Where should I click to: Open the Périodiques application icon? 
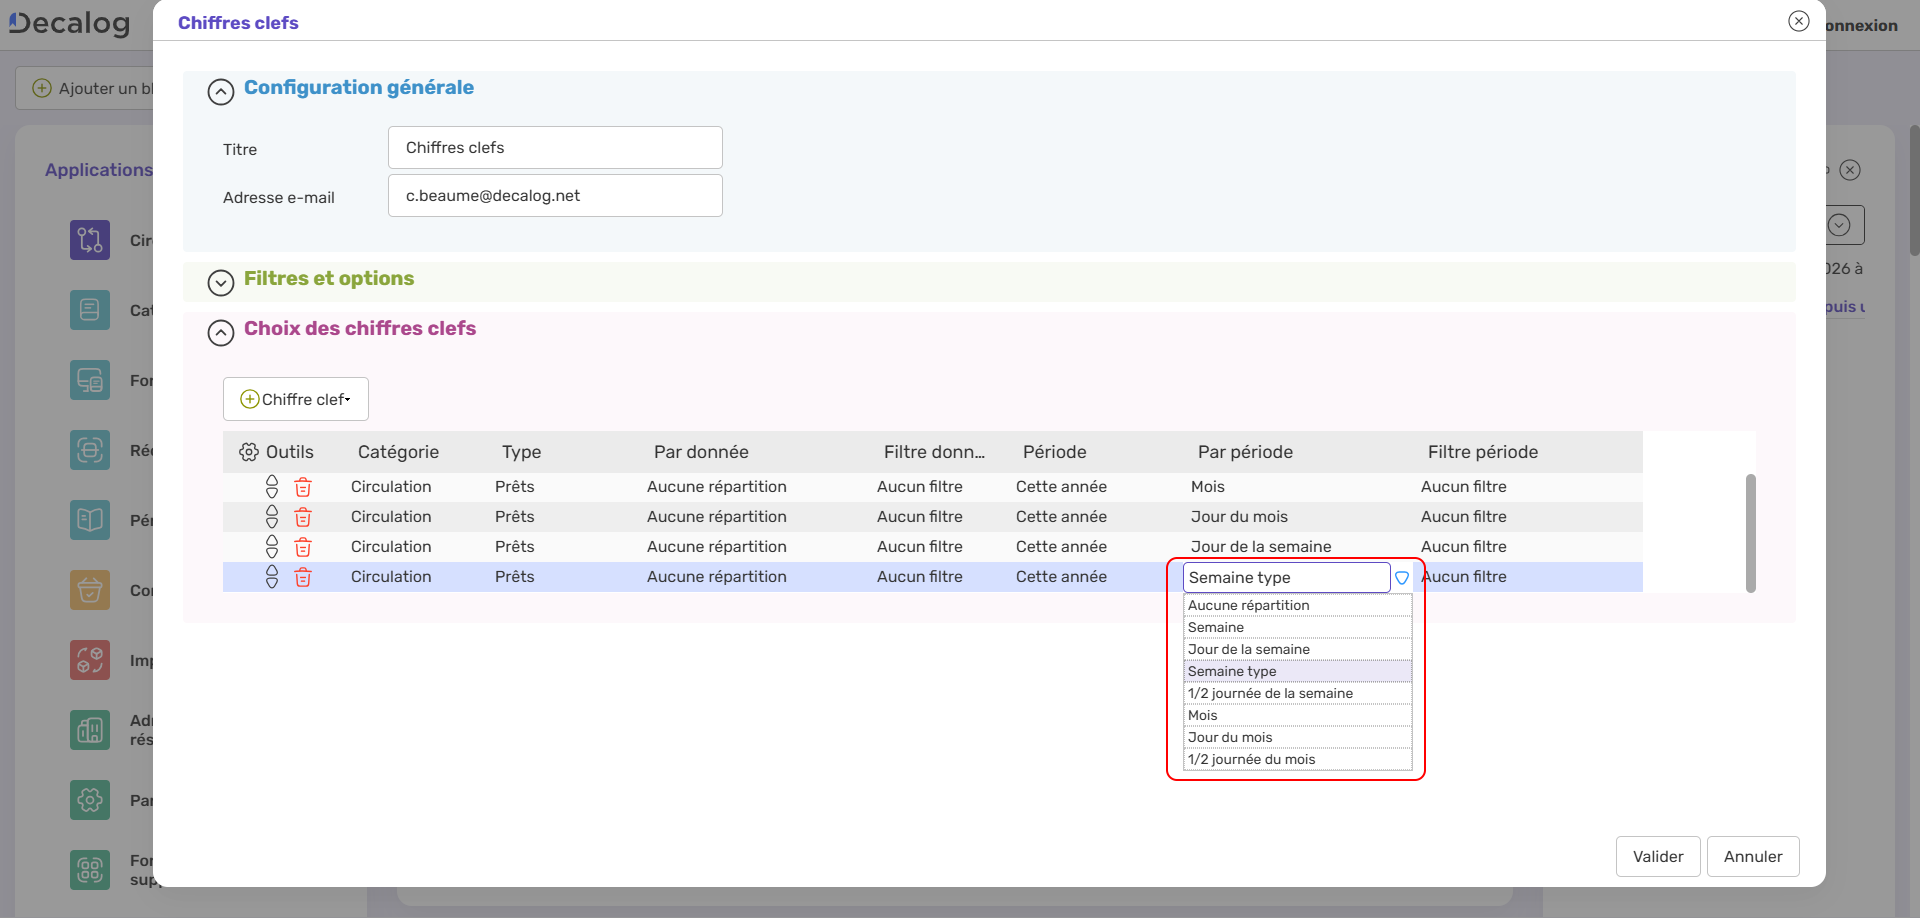click(x=89, y=520)
